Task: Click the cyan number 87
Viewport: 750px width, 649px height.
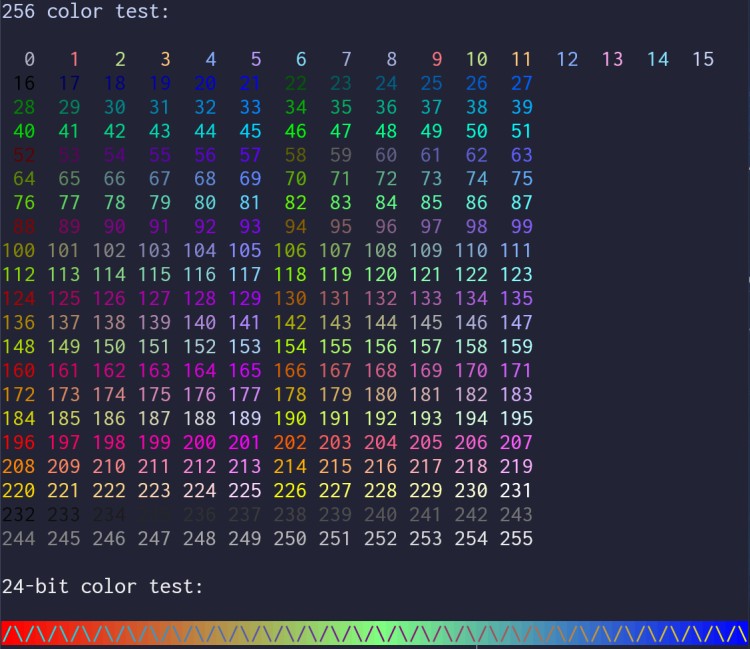Action: pyautogui.click(x=521, y=203)
